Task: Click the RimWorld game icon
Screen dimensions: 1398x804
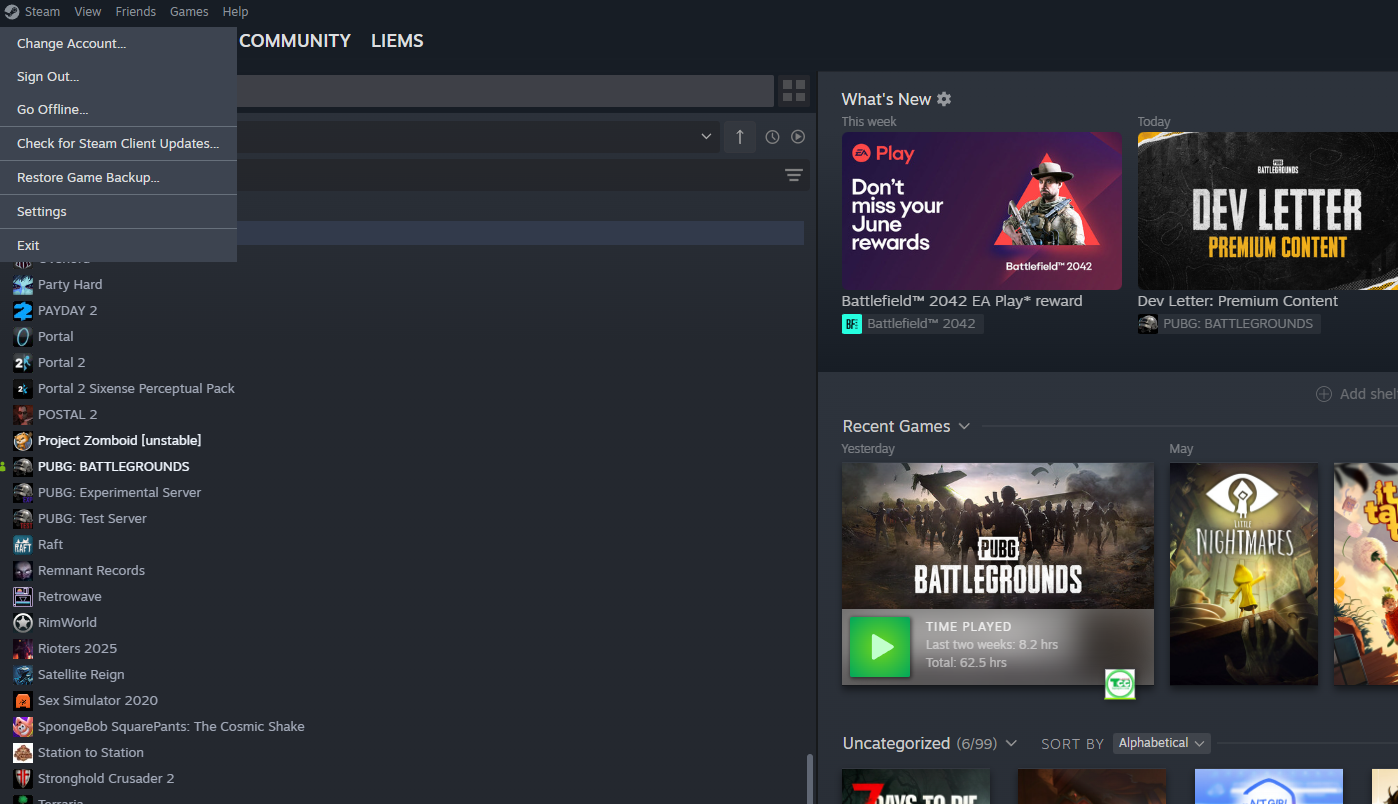Action: pos(22,623)
